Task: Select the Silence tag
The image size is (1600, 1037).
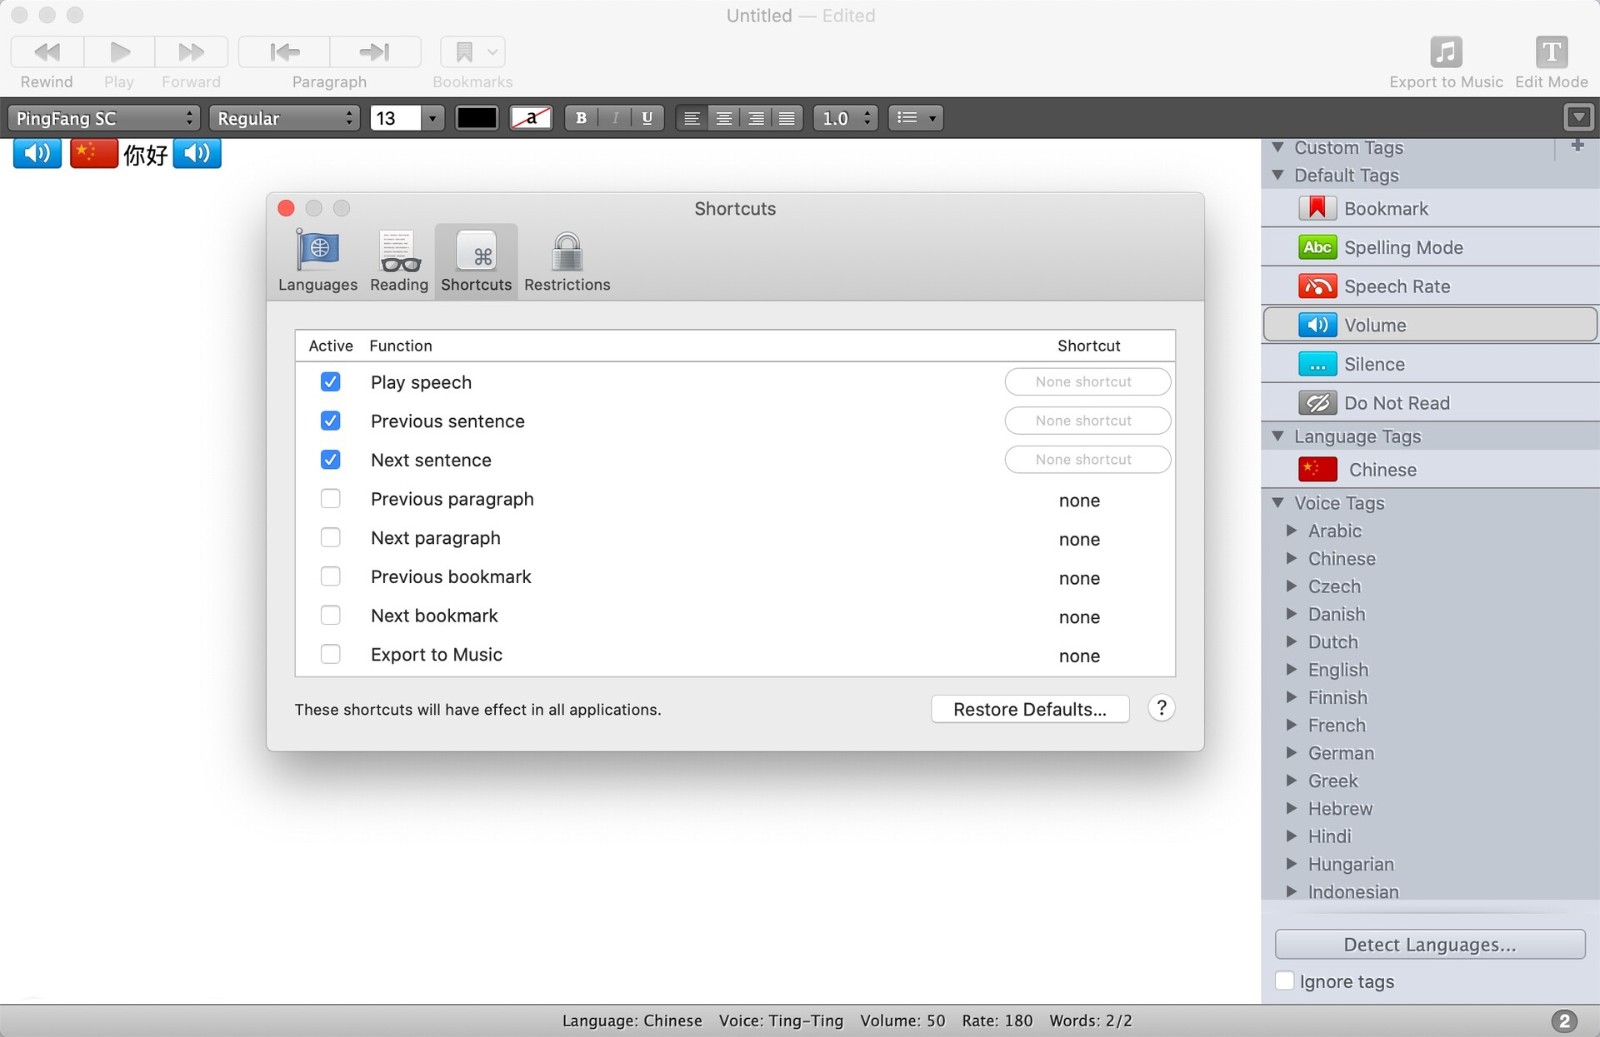Action: pos(1431,364)
